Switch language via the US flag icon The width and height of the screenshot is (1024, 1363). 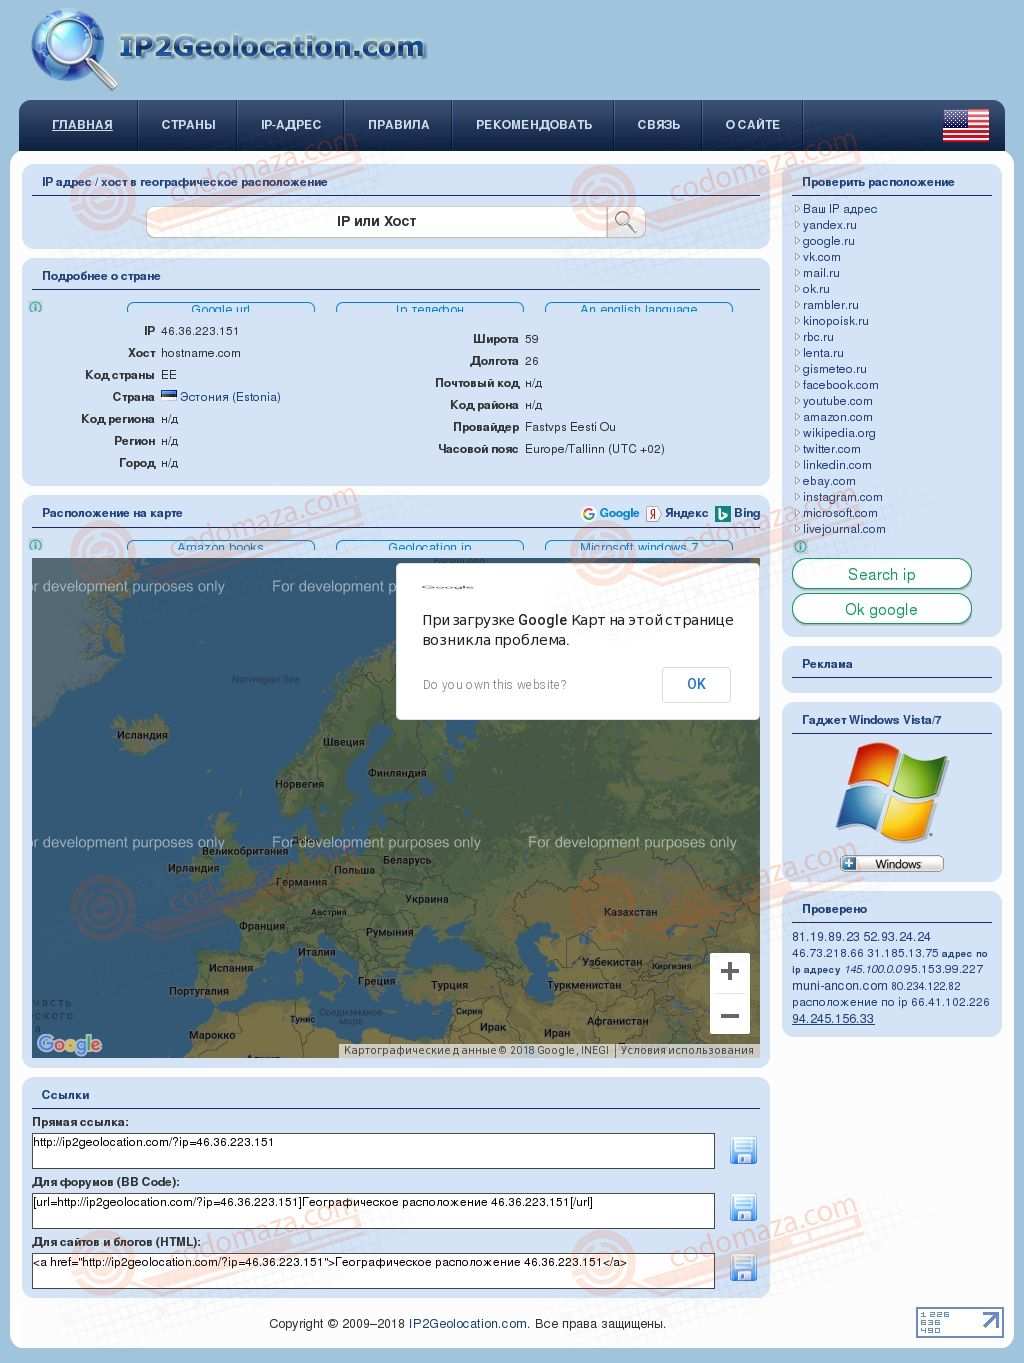(x=965, y=125)
